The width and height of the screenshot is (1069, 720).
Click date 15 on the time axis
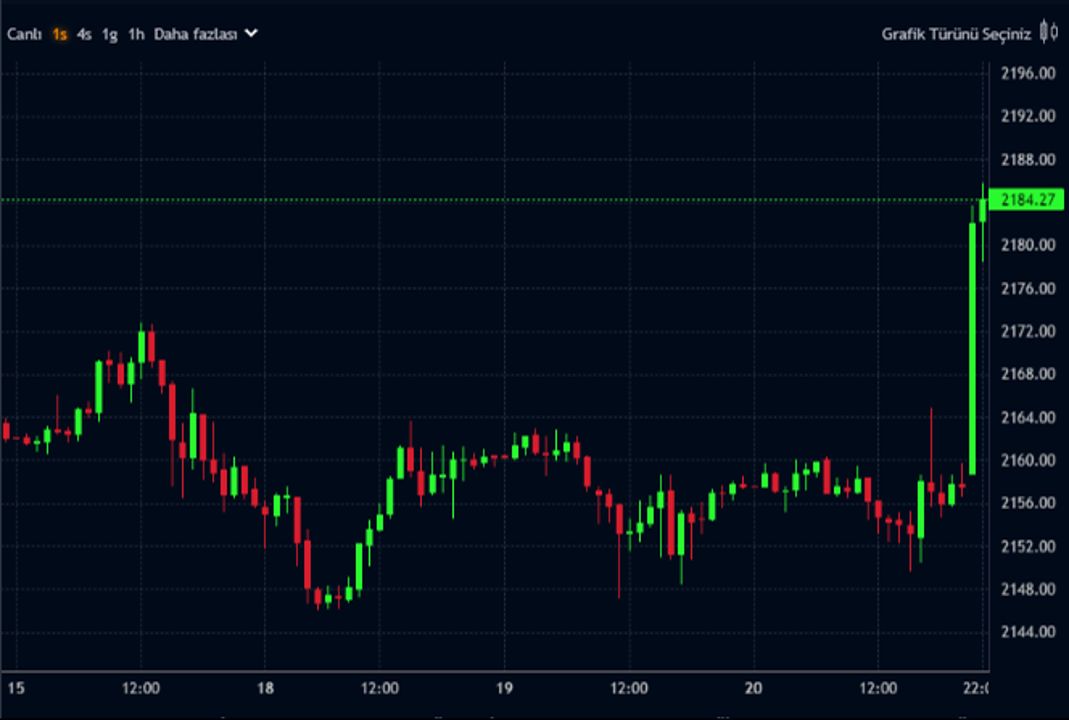coord(15,688)
